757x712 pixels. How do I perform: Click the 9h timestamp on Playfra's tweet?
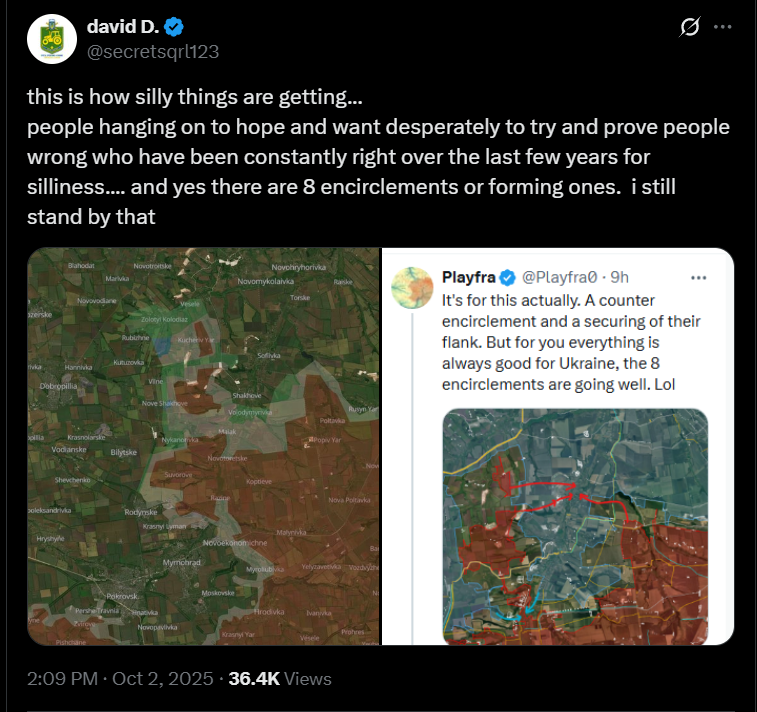click(x=620, y=277)
